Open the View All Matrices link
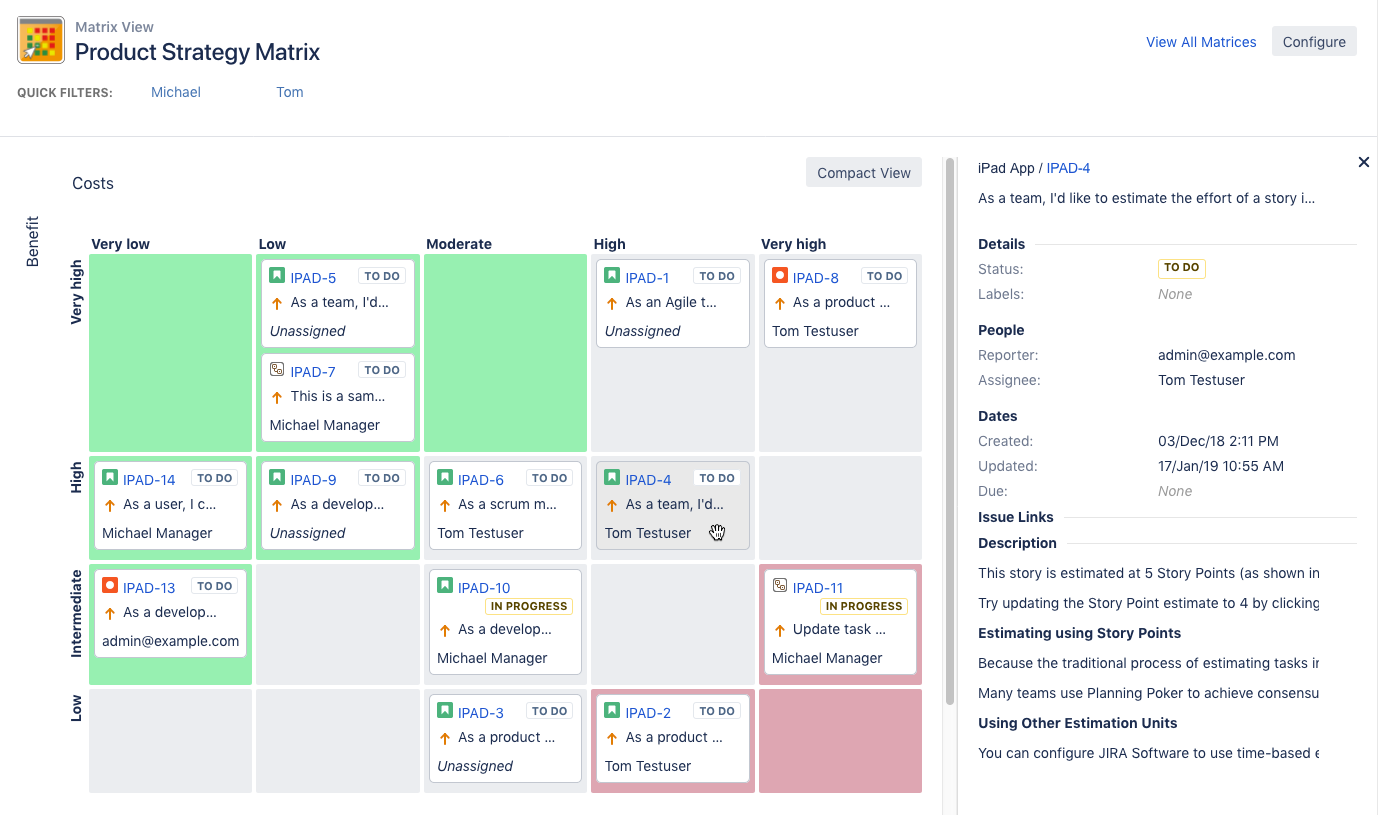 click(1201, 42)
